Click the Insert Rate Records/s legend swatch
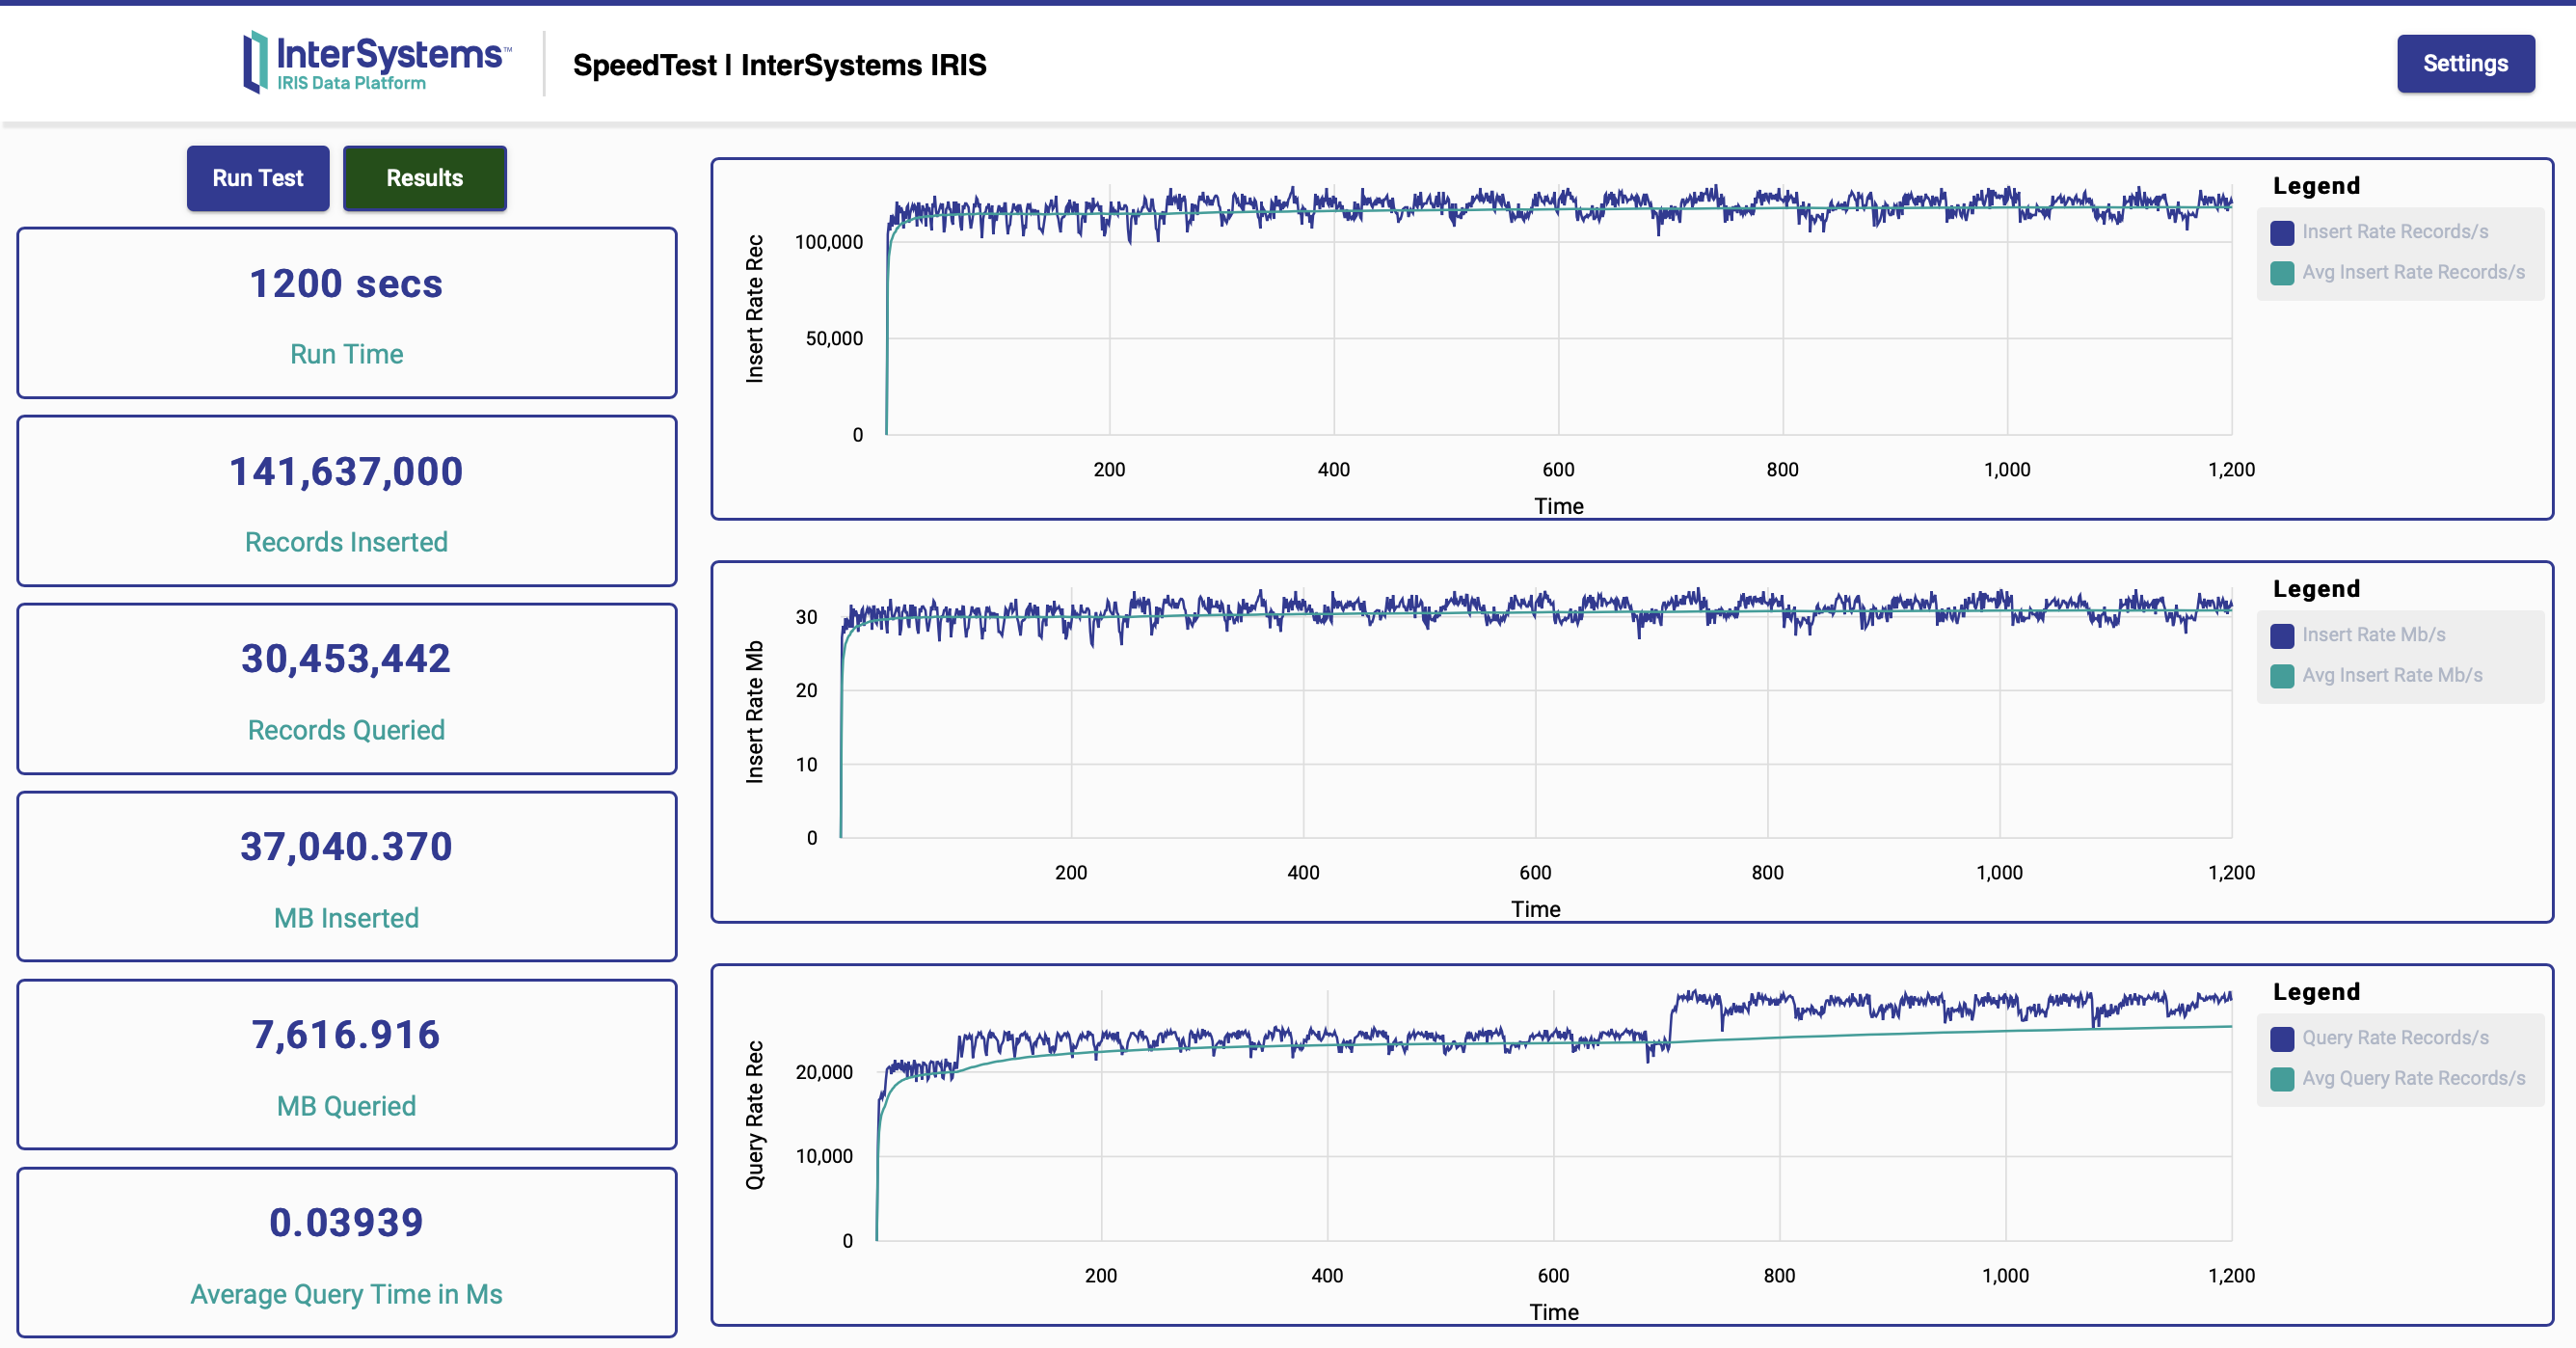The height and width of the screenshot is (1348, 2576). pyautogui.click(x=2282, y=232)
